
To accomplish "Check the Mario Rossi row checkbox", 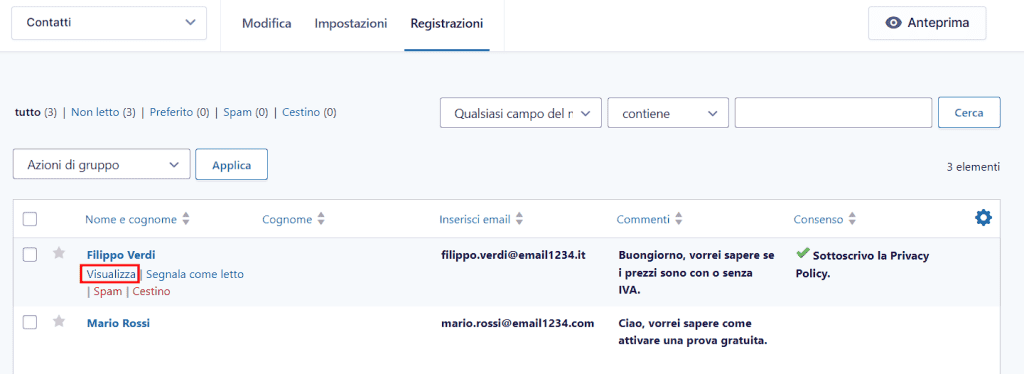I will click(x=29, y=322).
